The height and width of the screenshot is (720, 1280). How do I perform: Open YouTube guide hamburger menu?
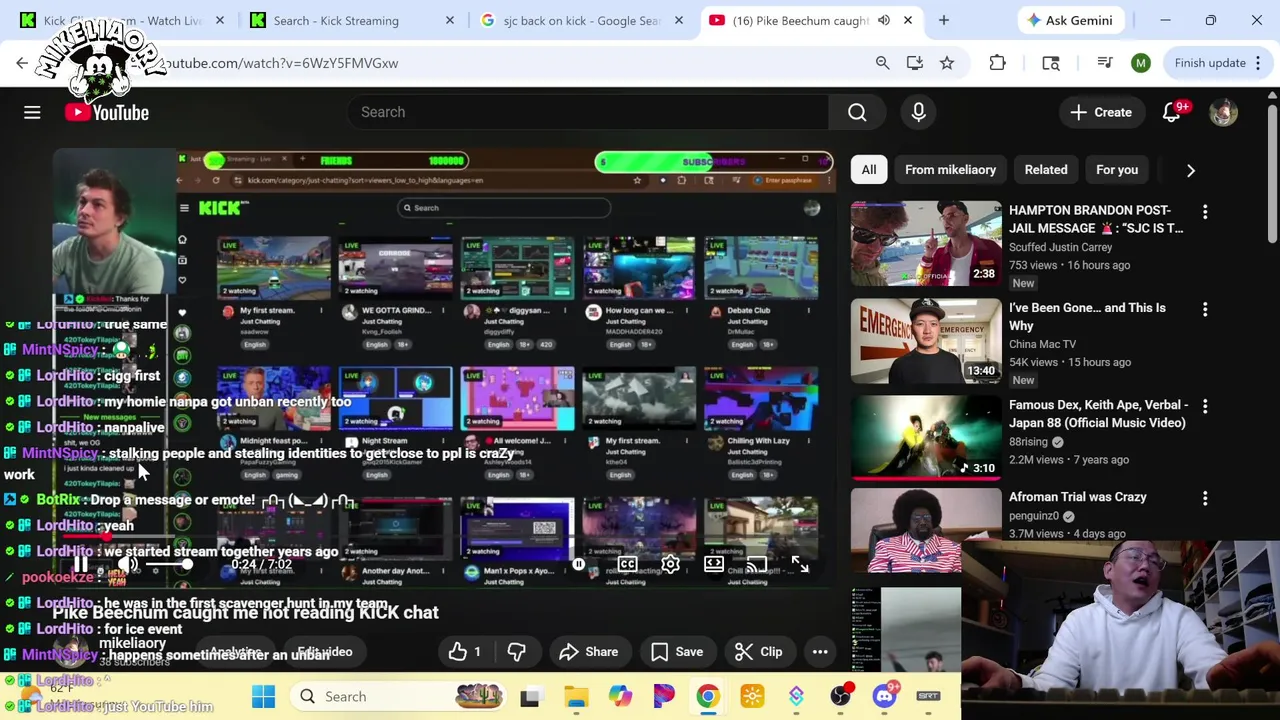point(32,112)
